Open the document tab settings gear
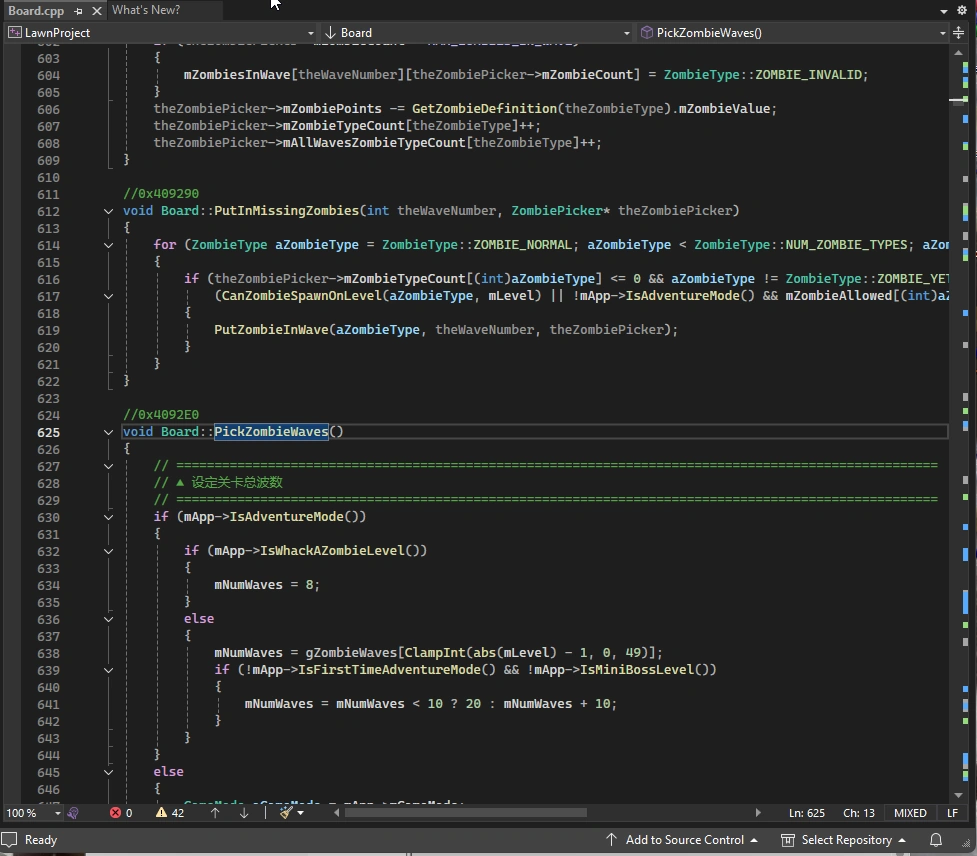The width and height of the screenshot is (977, 856). coord(963,10)
